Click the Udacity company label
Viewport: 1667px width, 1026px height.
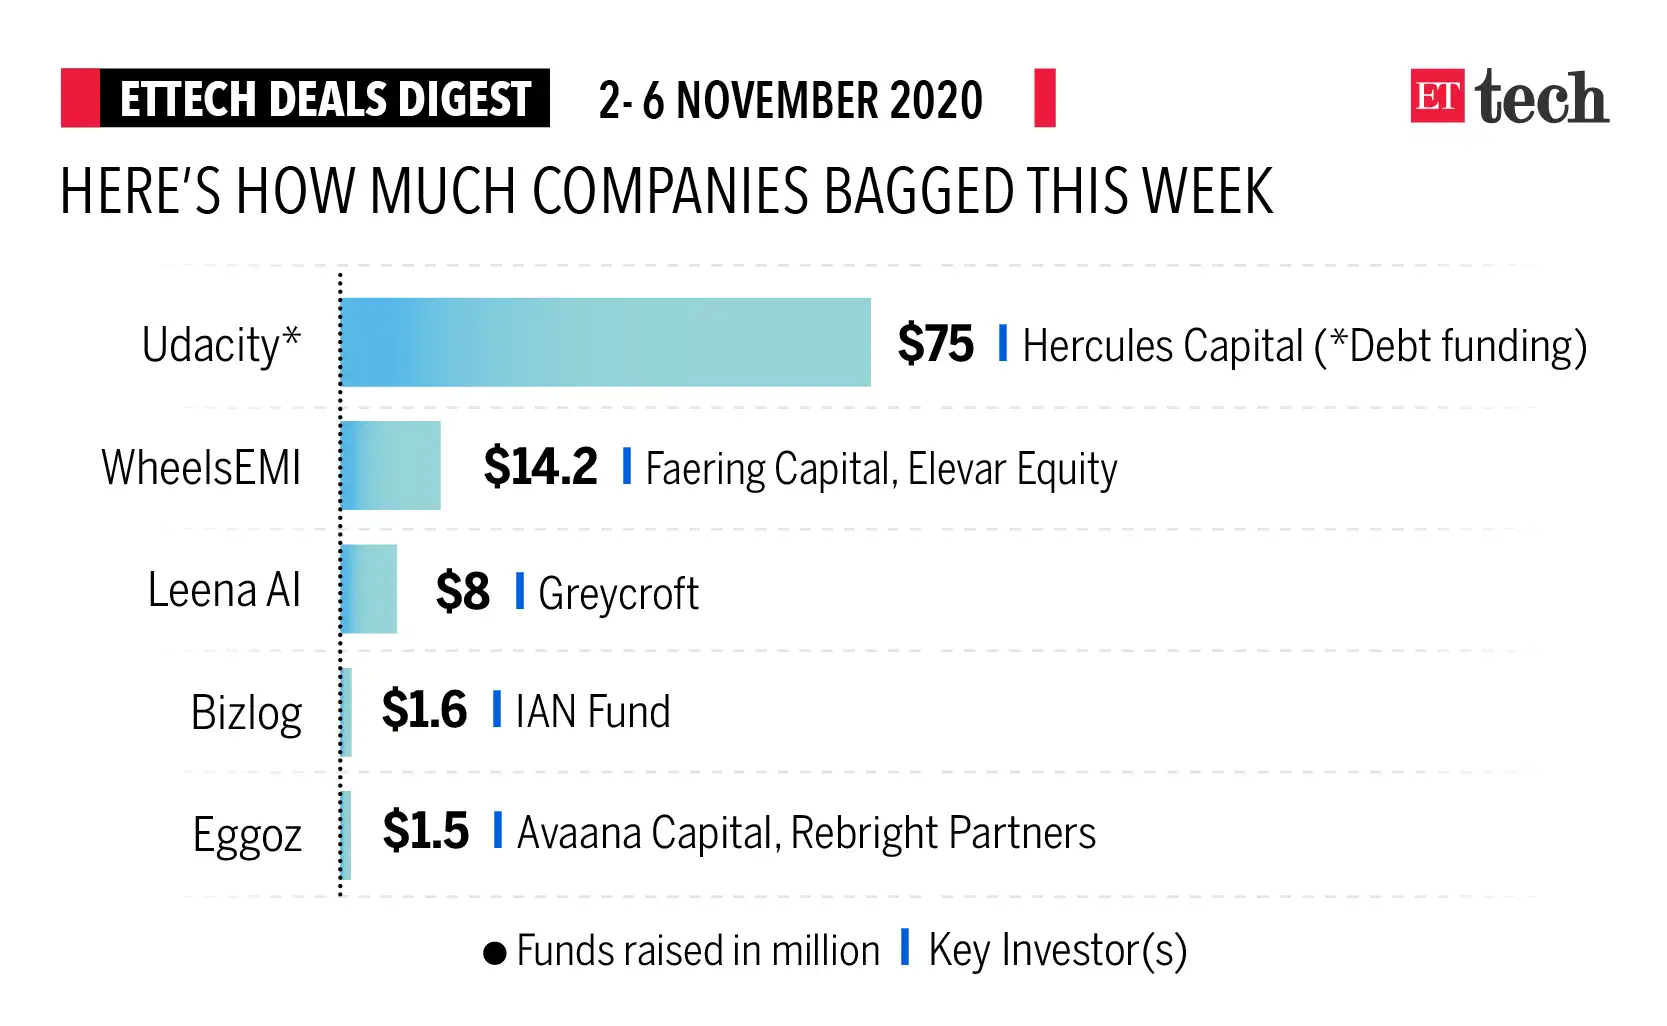pyautogui.click(x=221, y=345)
